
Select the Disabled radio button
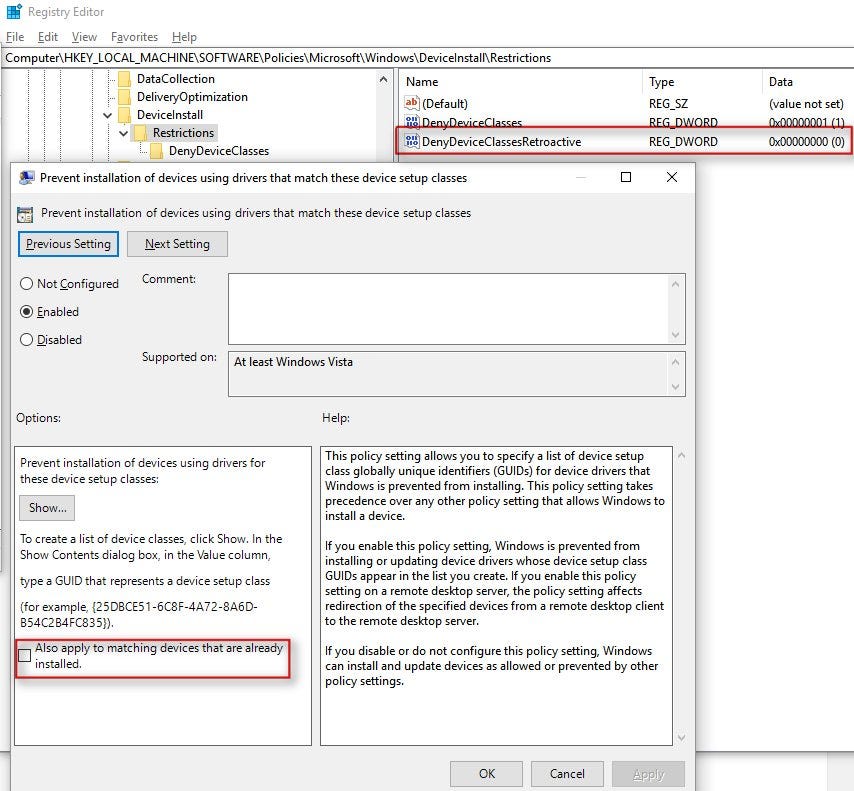pos(26,340)
